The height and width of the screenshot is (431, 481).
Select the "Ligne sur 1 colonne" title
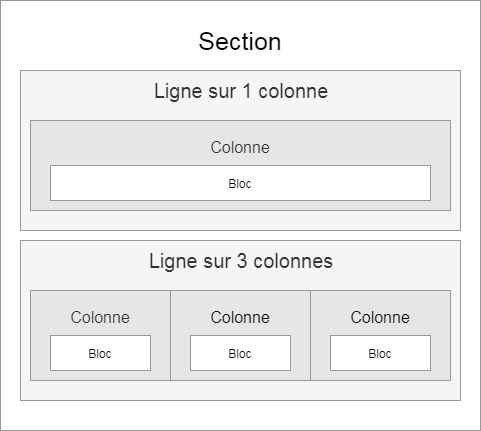[x=241, y=91]
